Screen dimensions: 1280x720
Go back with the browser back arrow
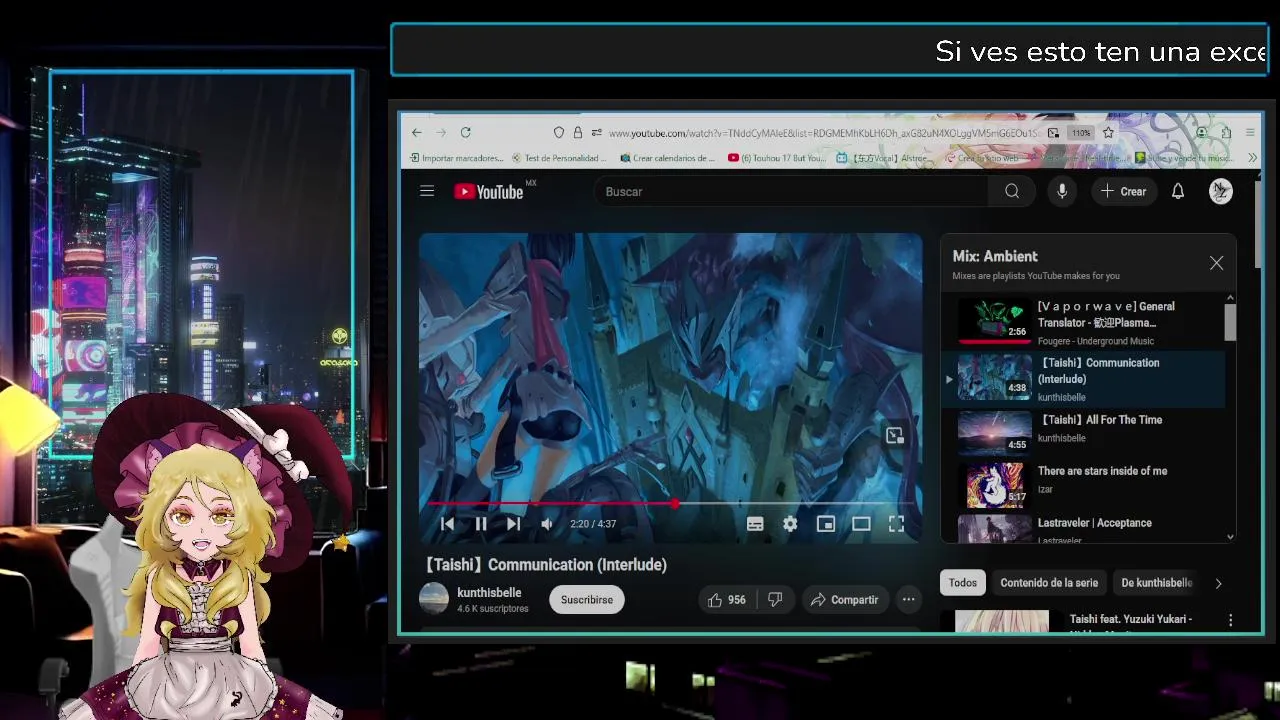point(417,132)
